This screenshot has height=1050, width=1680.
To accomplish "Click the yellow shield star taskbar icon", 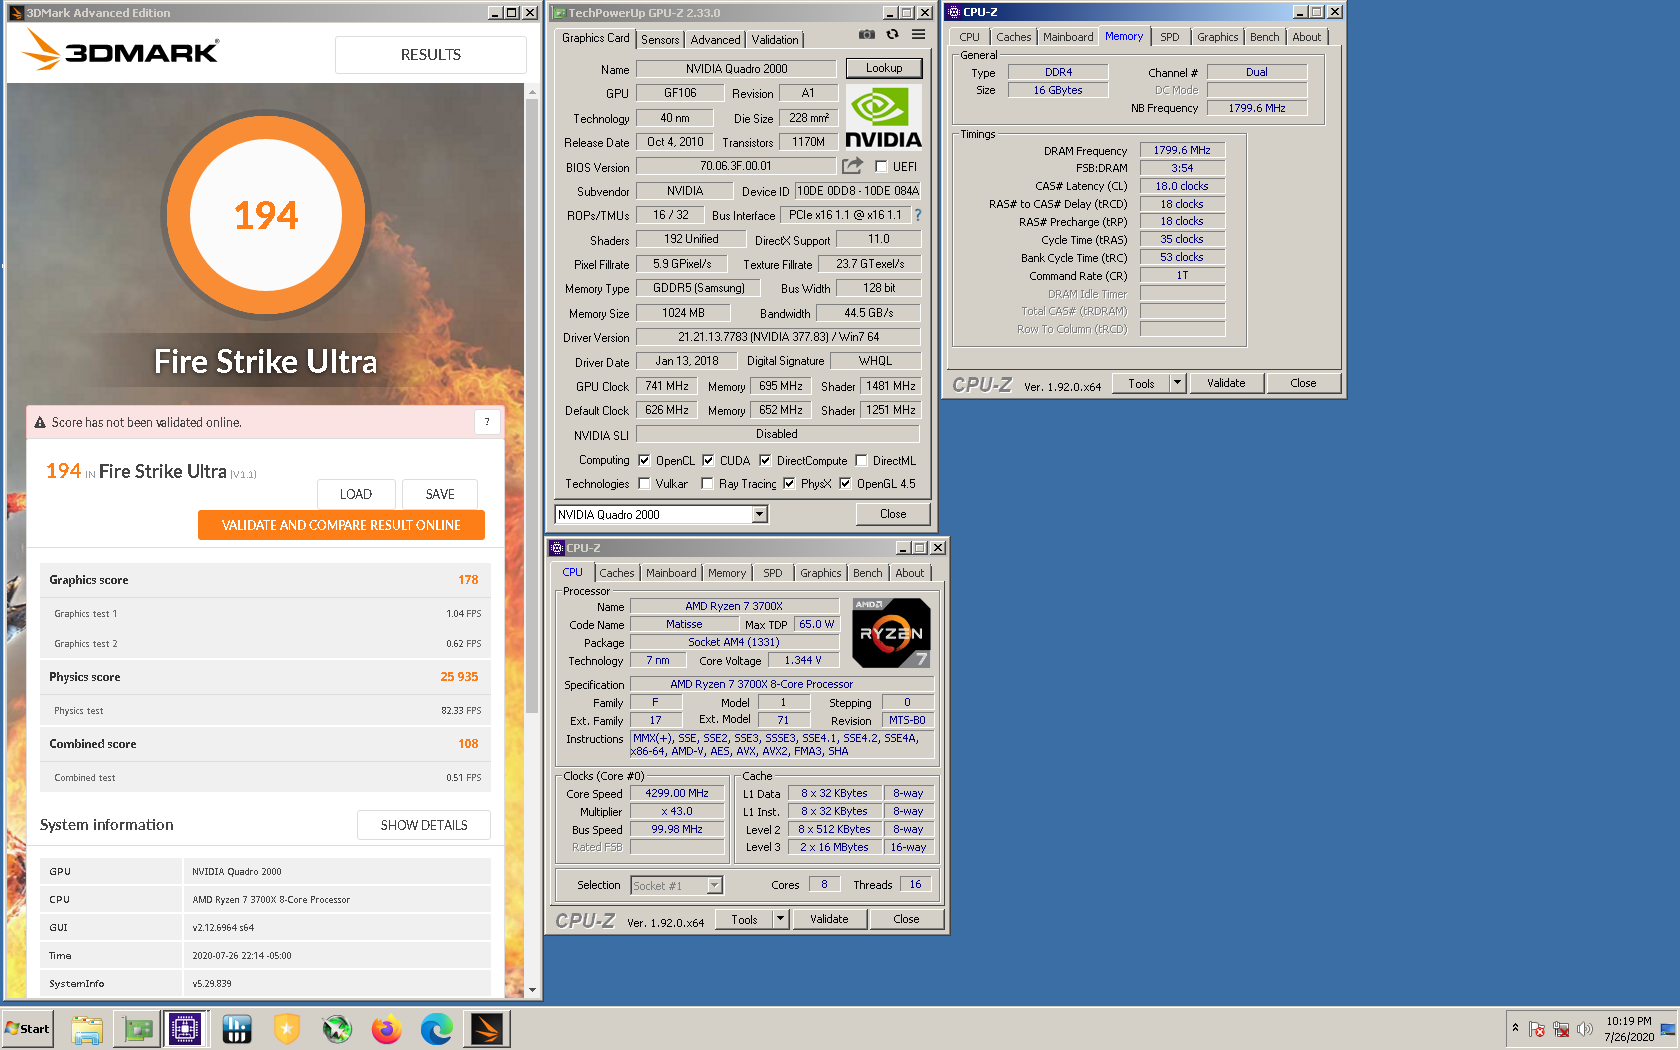I will (287, 1028).
